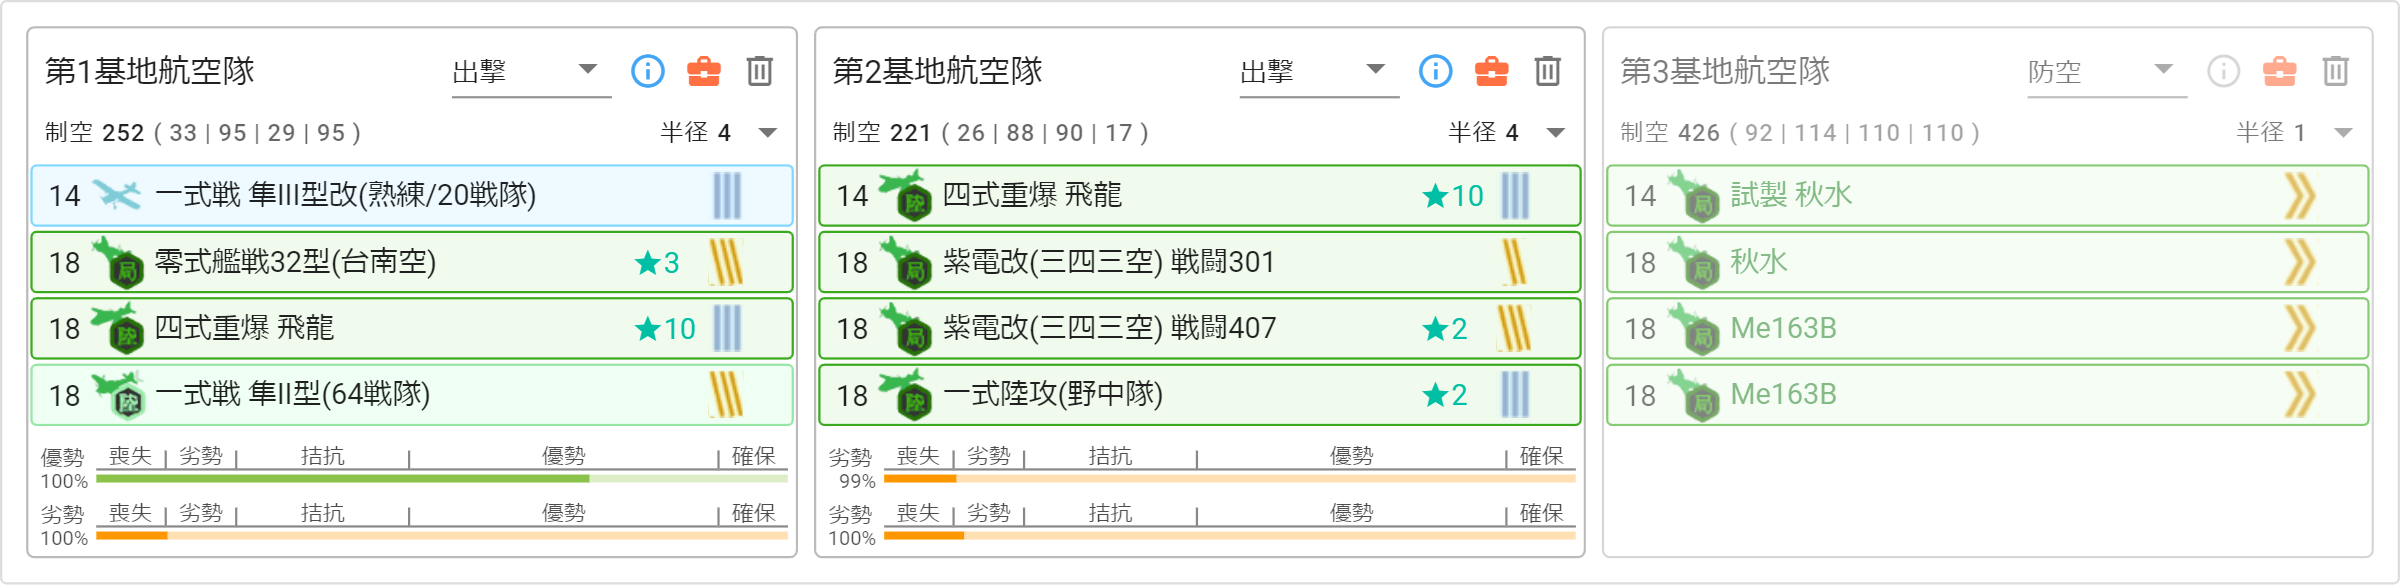
Task: Clear 第2基地航空隊 with trash icon
Action: [x=1548, y=71]
